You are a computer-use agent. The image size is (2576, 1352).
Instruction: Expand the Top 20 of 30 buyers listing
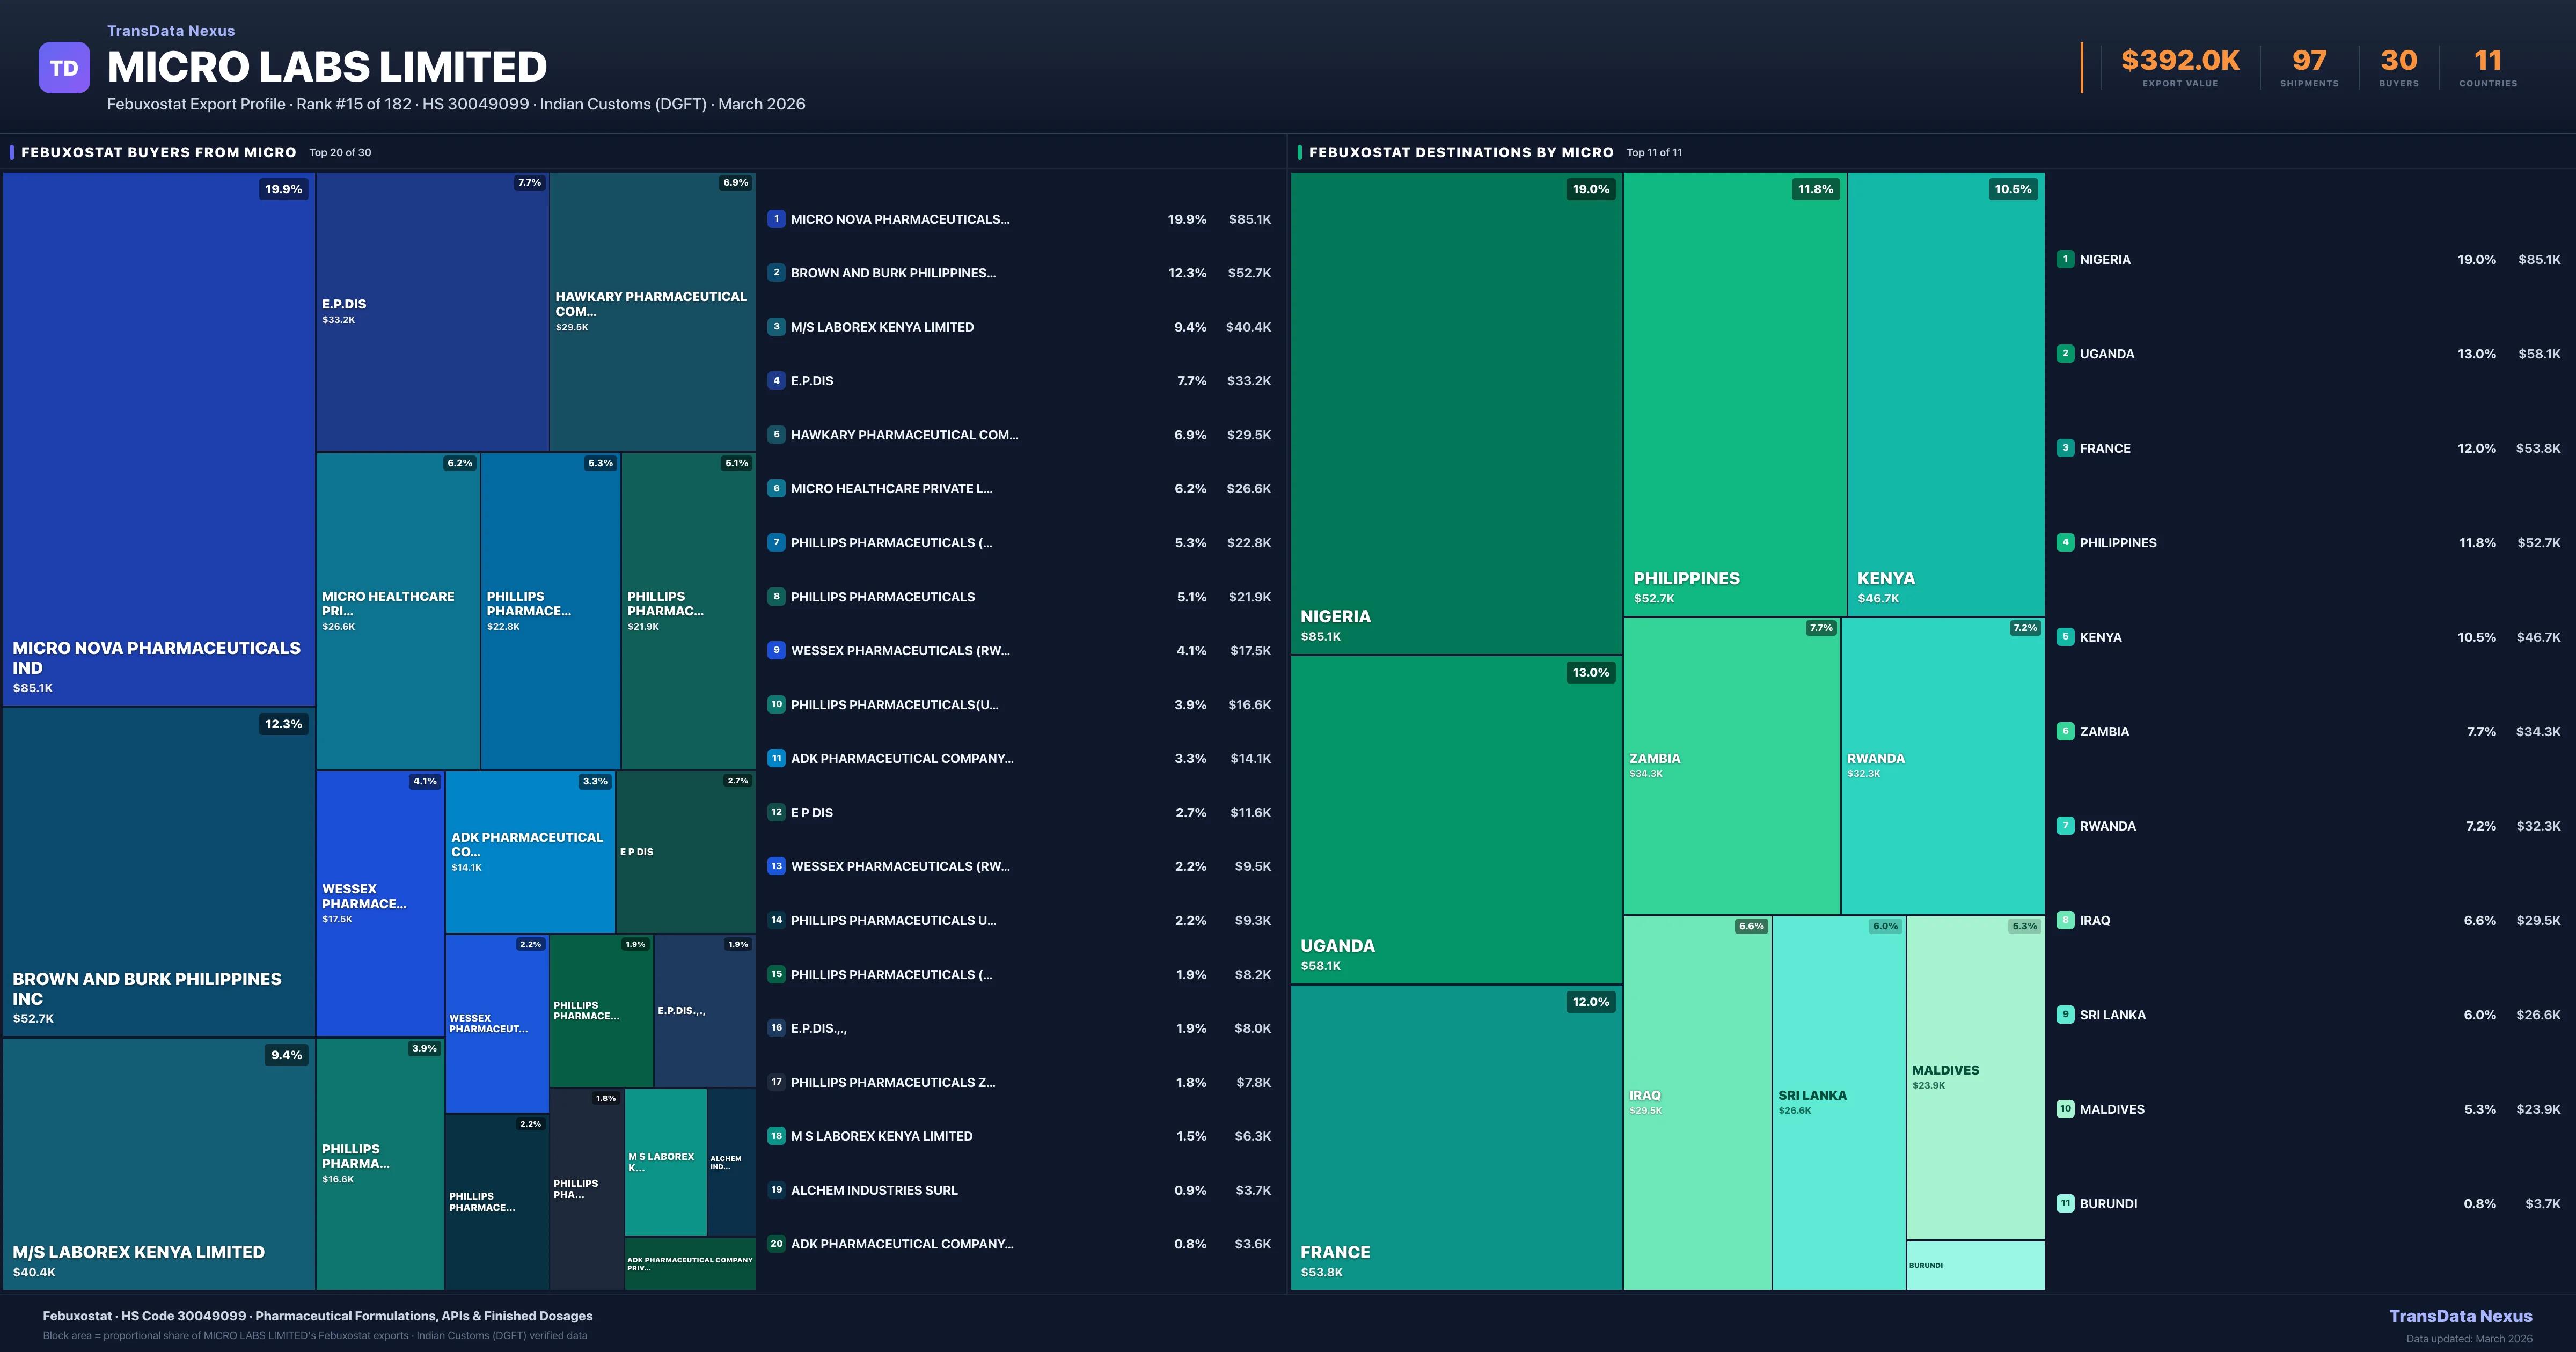click(340, 152)
